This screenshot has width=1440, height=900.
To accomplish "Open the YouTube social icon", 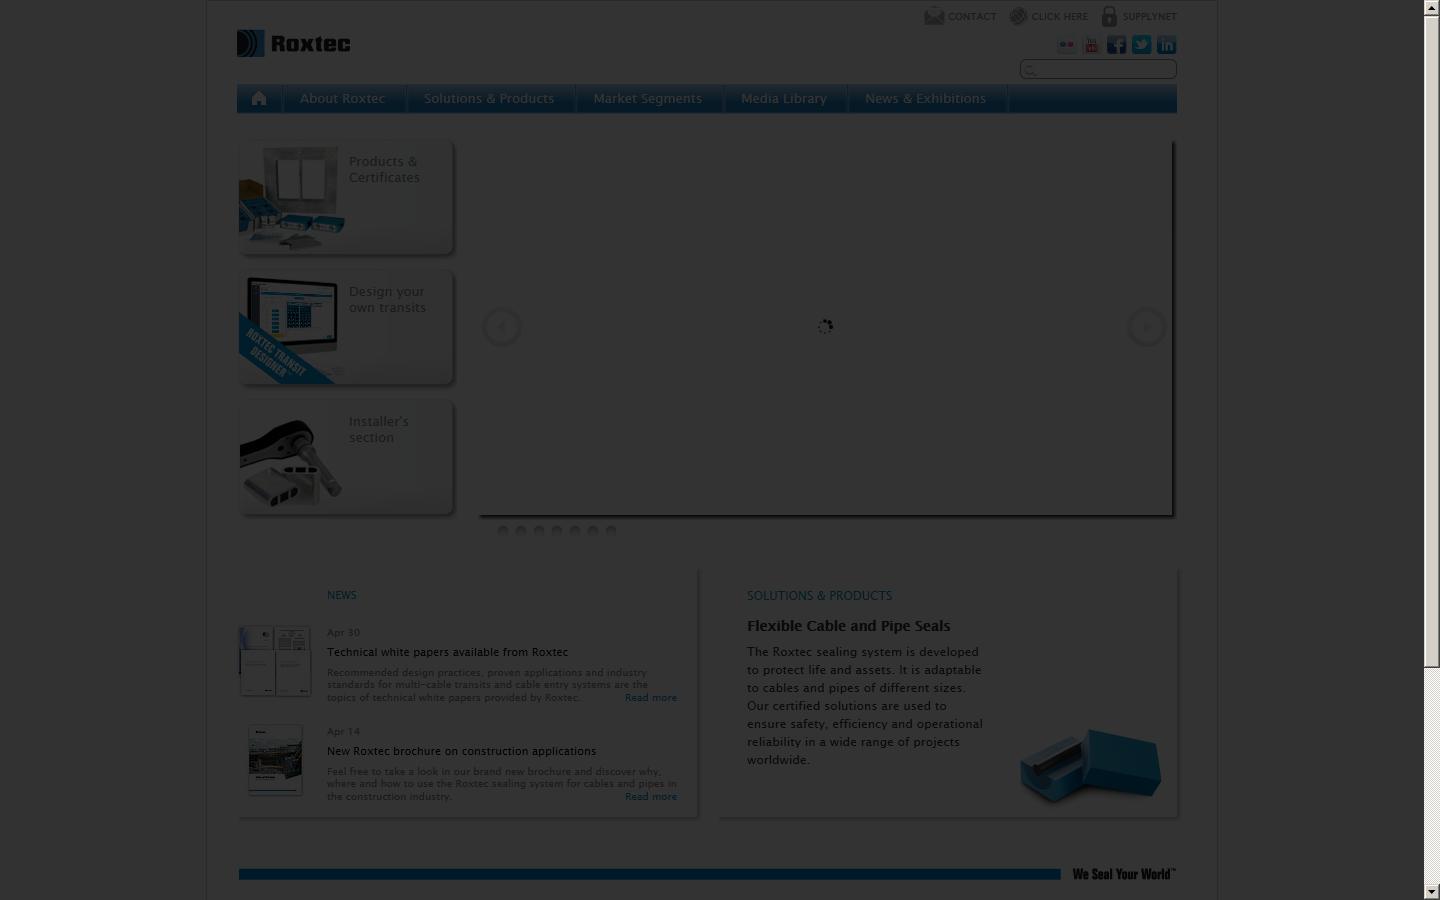I will coord(1092,45).
